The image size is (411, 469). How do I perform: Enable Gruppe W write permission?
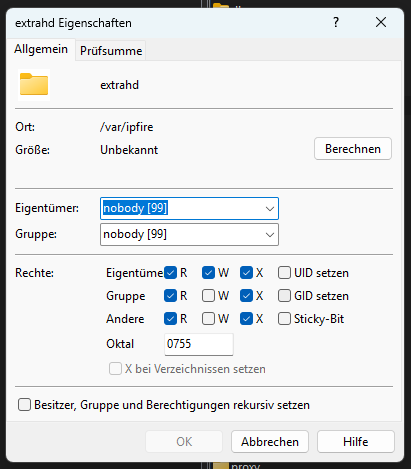click(208, 296)
